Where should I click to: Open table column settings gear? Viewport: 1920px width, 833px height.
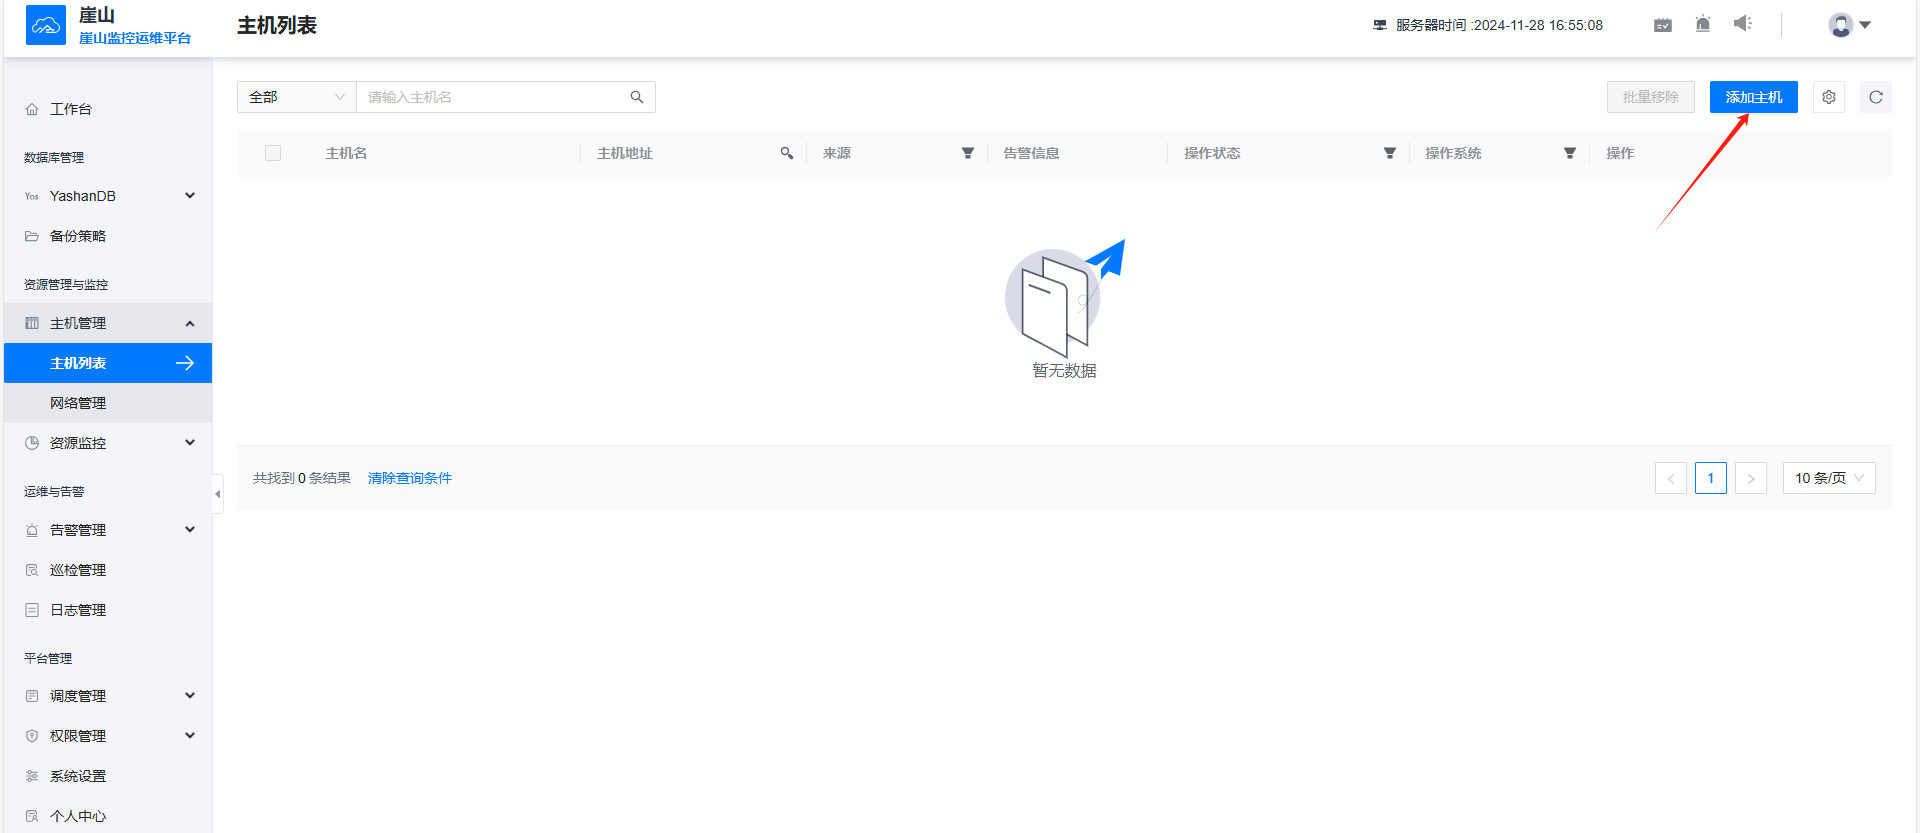(1829, 97)
